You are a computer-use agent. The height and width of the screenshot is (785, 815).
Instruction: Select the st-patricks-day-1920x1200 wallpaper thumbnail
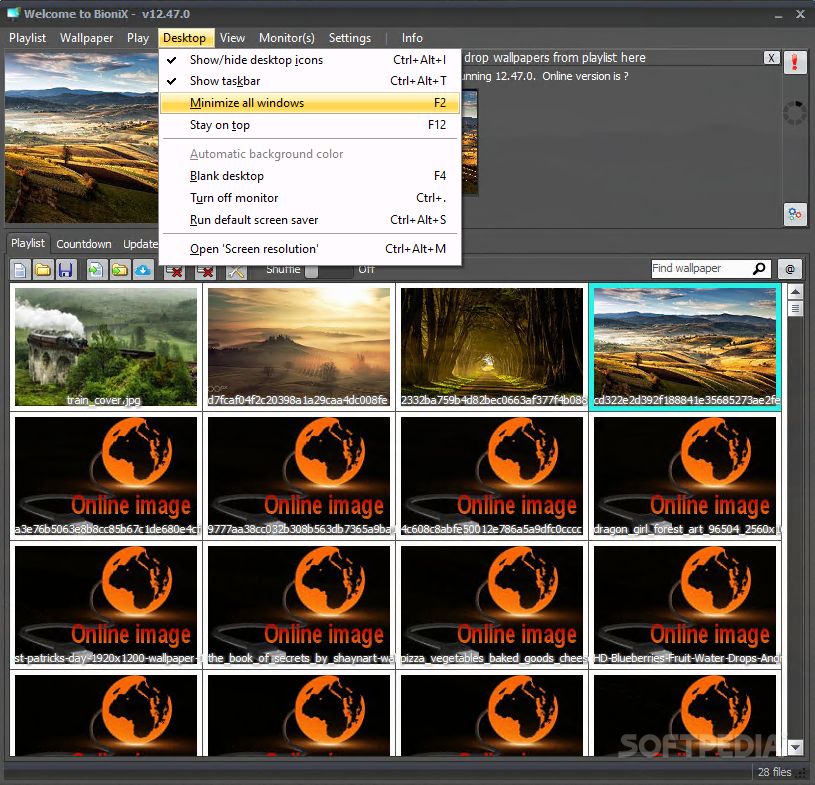(106, 605)
